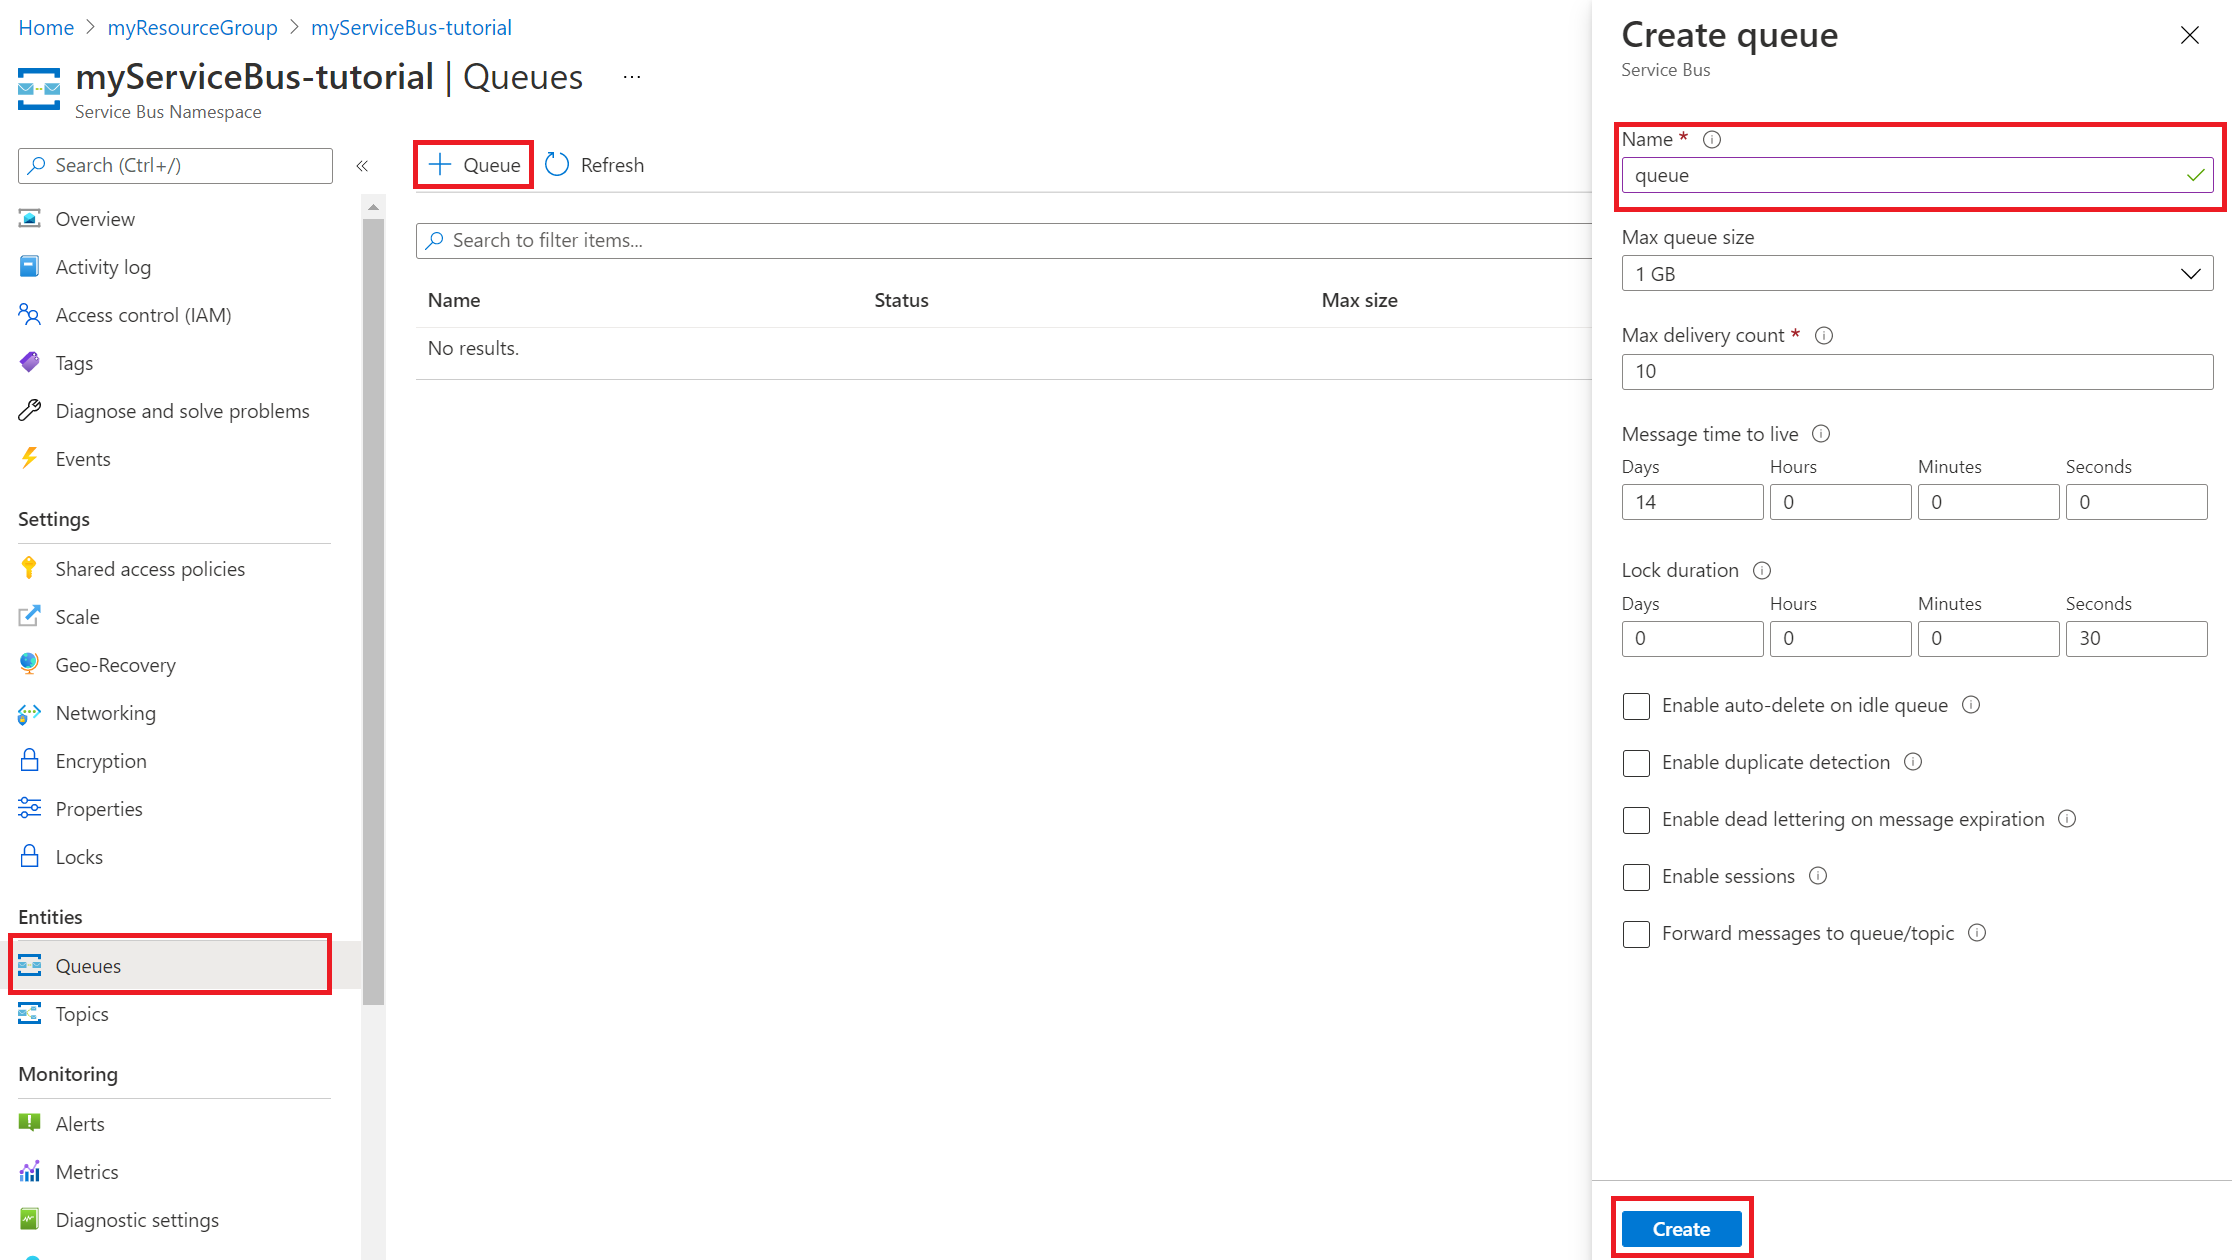Click the Topics icon in sidebar
This screenshot has height=1260, width=2232.
[x=29, y=1012]
